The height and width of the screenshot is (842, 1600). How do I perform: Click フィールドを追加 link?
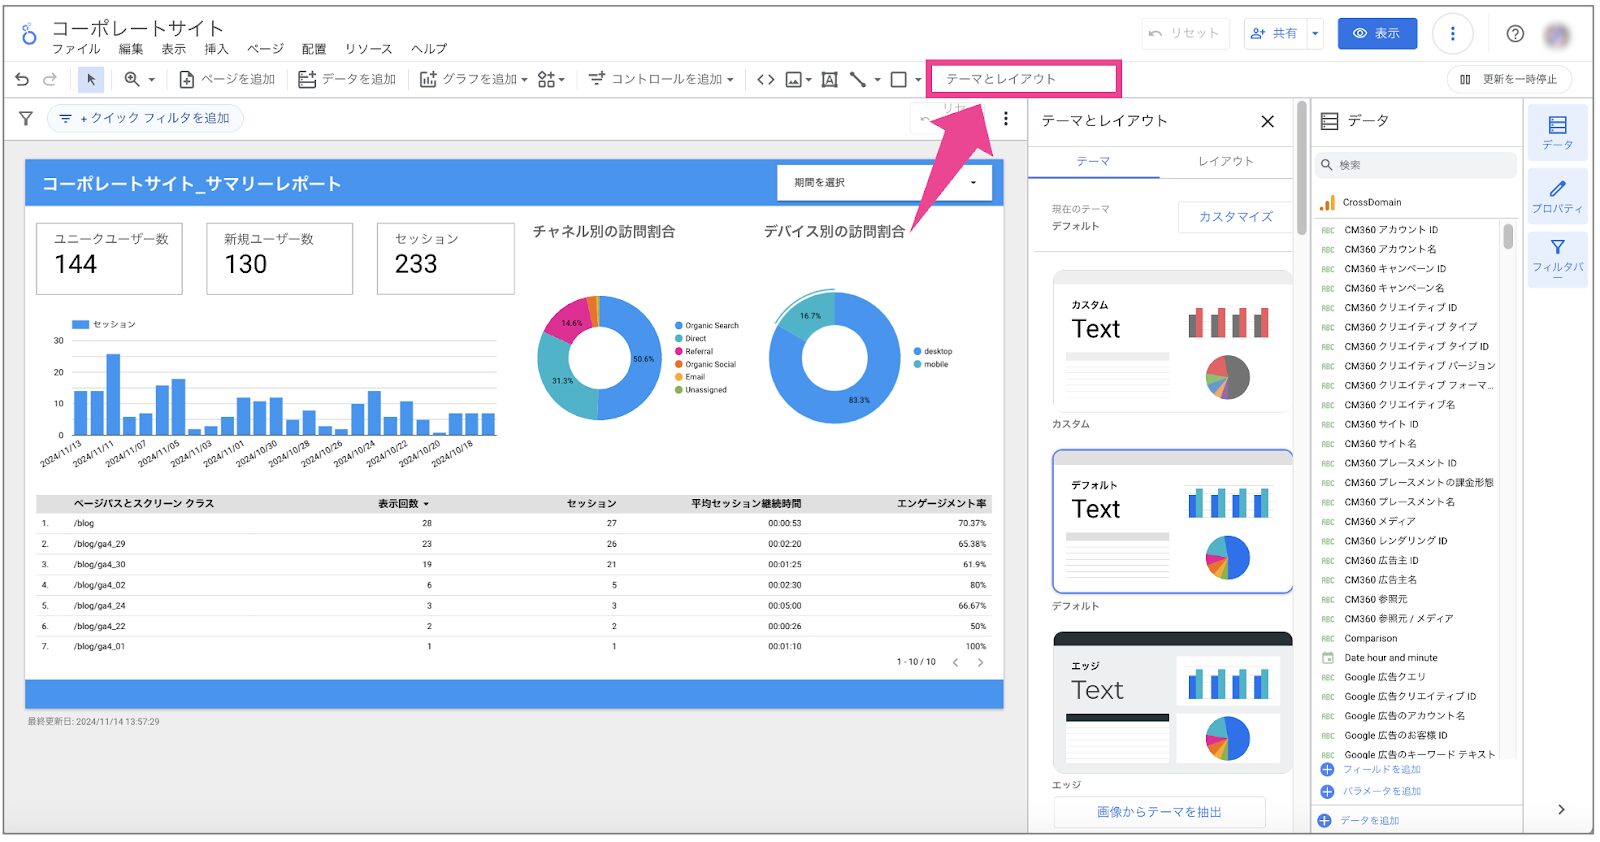(1371, 770)
